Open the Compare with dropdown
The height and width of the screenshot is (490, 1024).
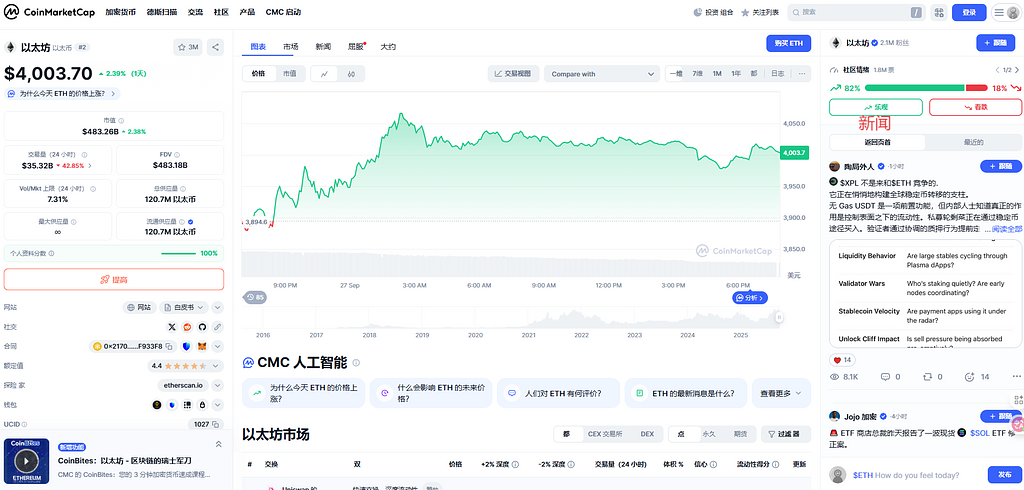click(601, 74)
